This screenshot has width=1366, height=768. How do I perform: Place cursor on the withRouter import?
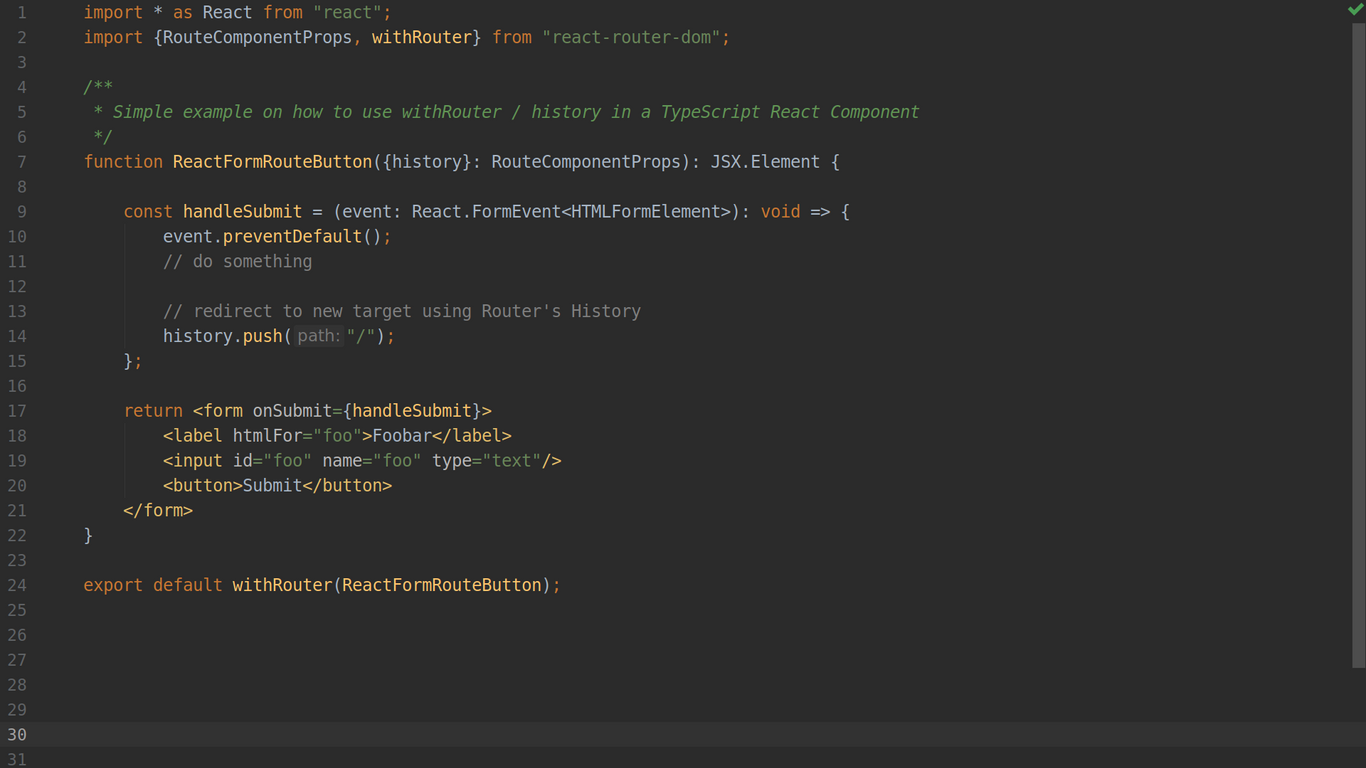[x=423, y=37]
